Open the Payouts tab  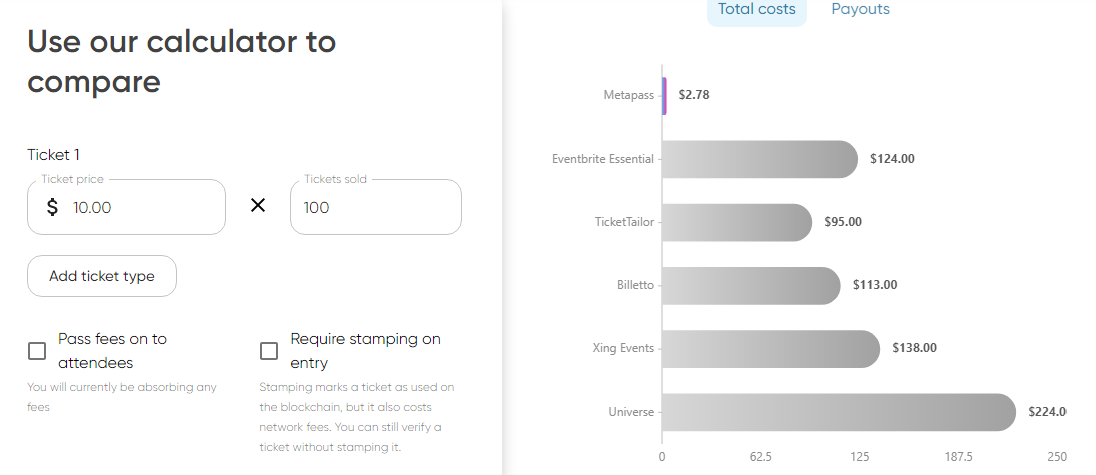[860, 10]
